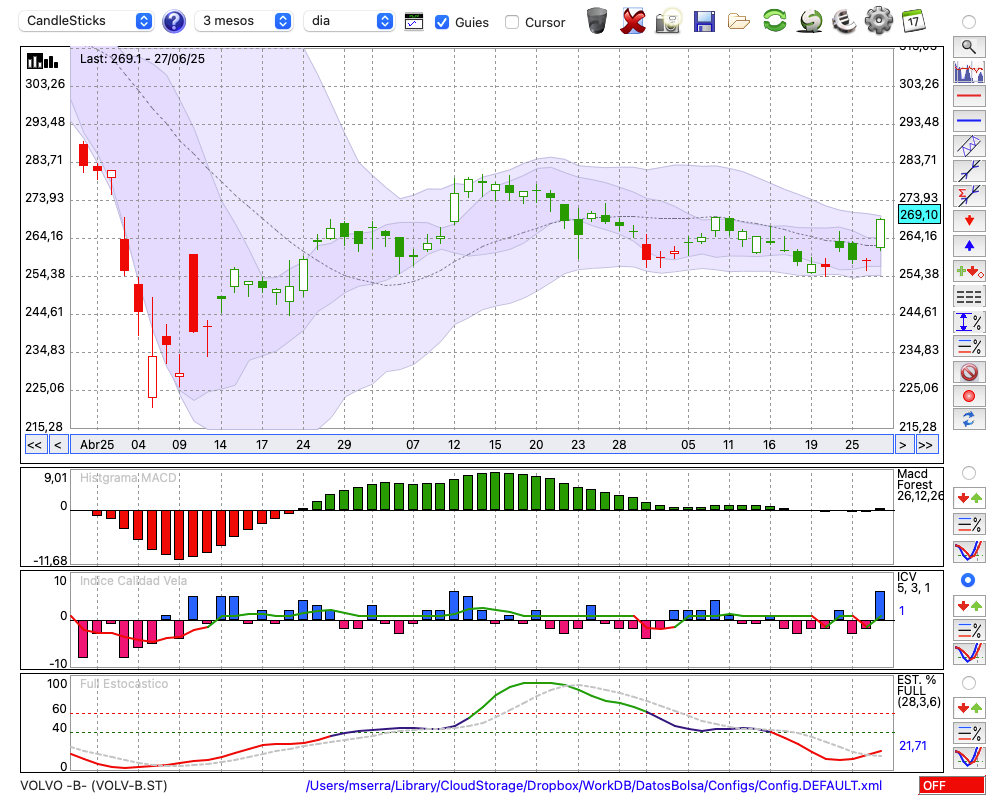Uncheck the Guies checkbox

click(x=441, y=22)
